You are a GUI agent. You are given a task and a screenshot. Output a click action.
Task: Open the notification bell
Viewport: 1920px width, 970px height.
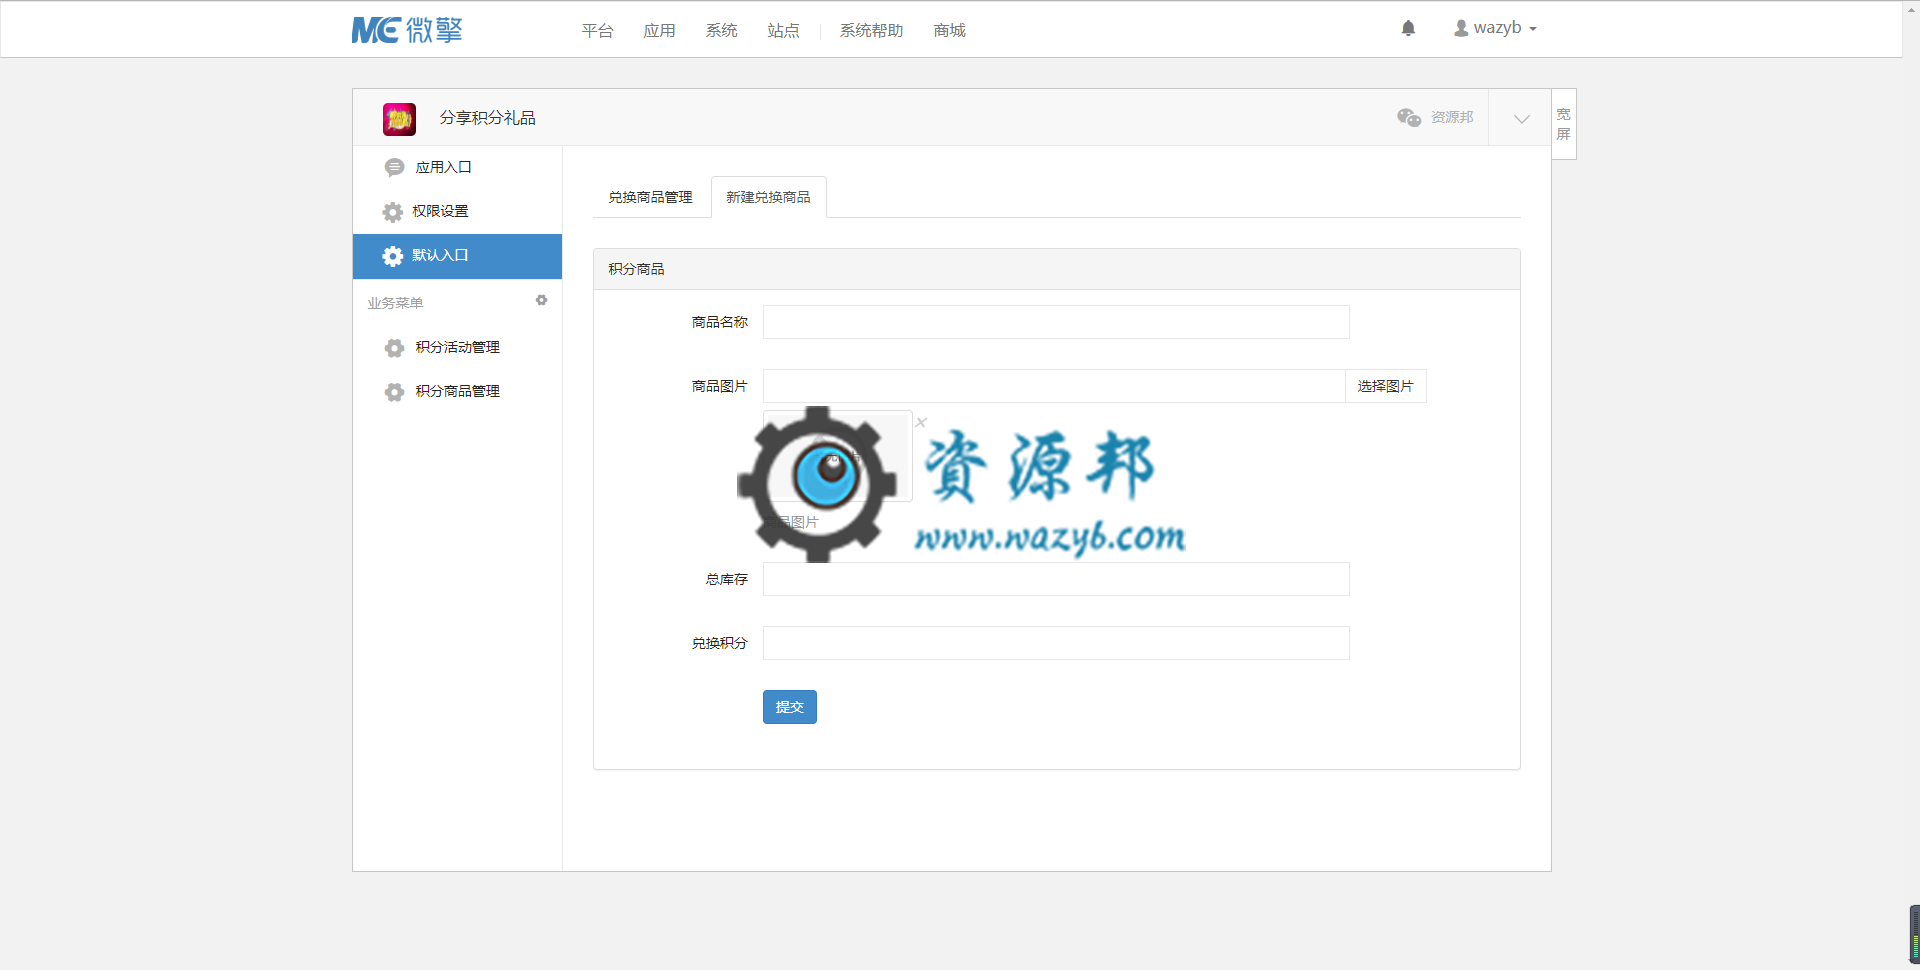(x=1408, y=28)
